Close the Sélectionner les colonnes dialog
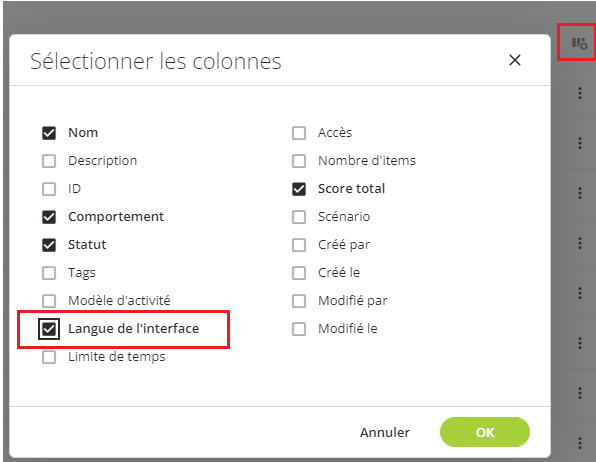 tap(515, 60)
